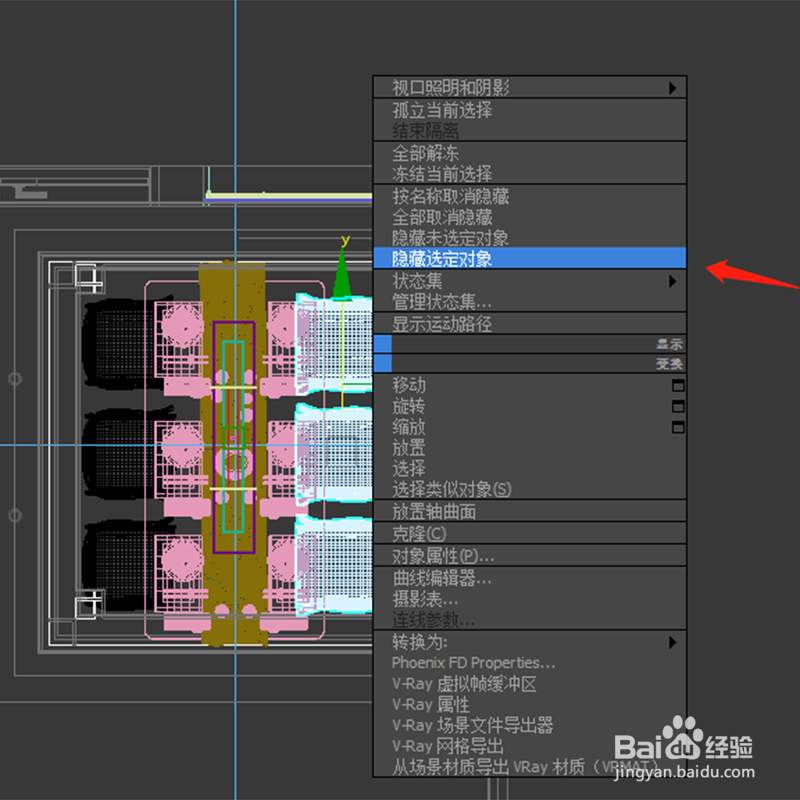
Task: Click 克隆(C) to clone object
Action: 530,533
